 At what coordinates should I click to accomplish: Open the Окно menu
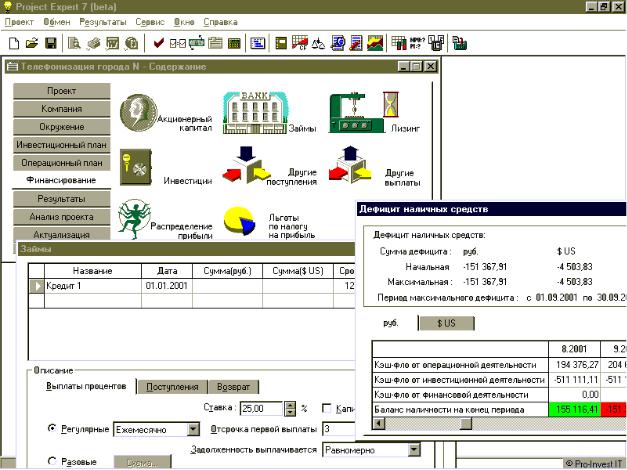[184, 22]
